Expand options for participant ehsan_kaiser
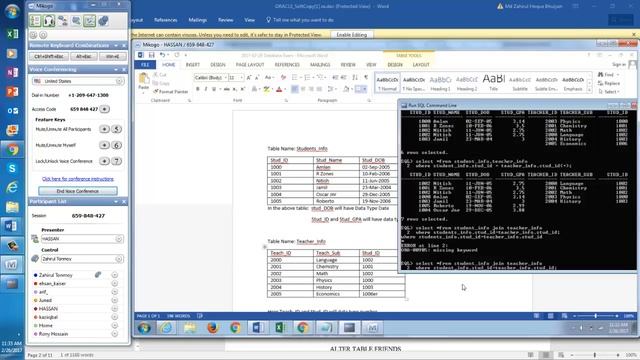 tap(115, 283)
